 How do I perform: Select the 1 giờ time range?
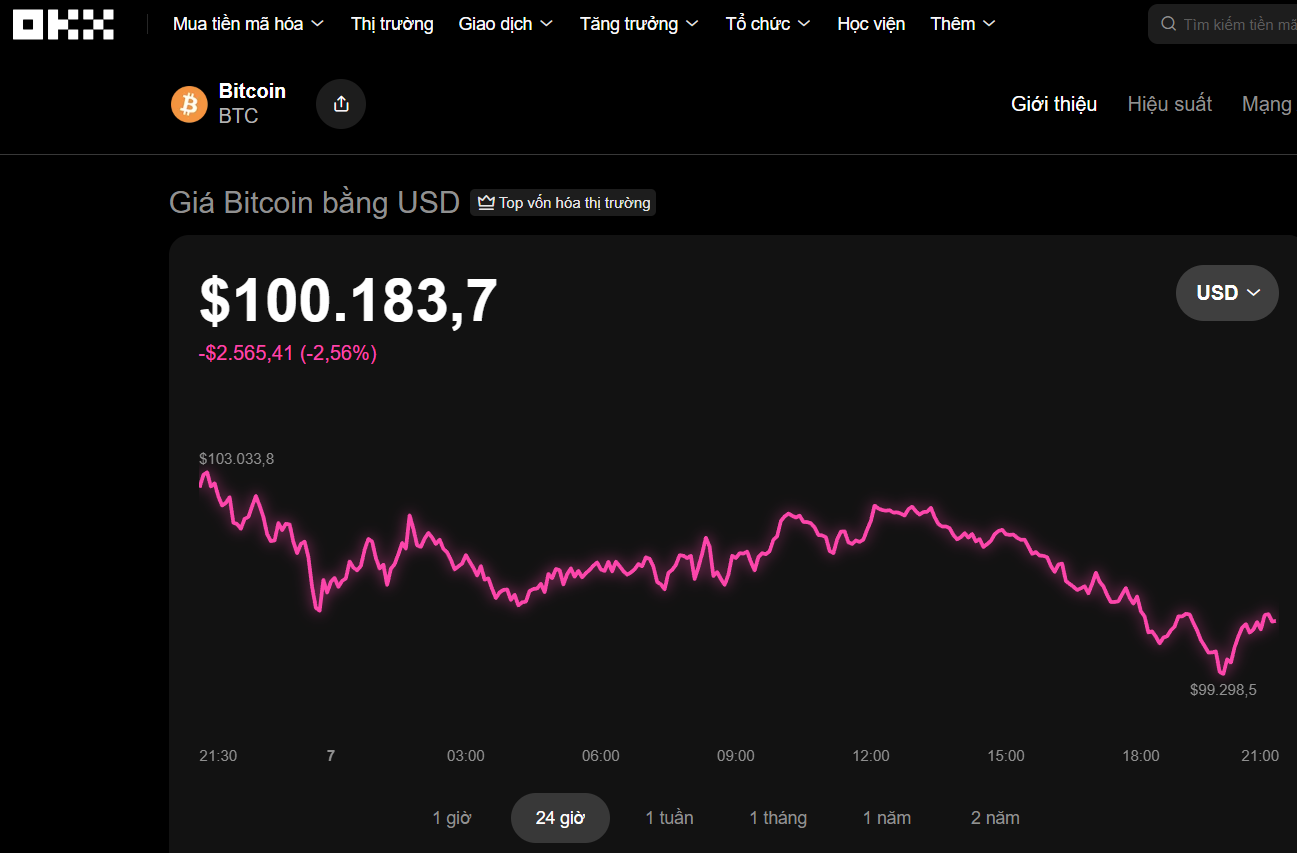point(451,818)
